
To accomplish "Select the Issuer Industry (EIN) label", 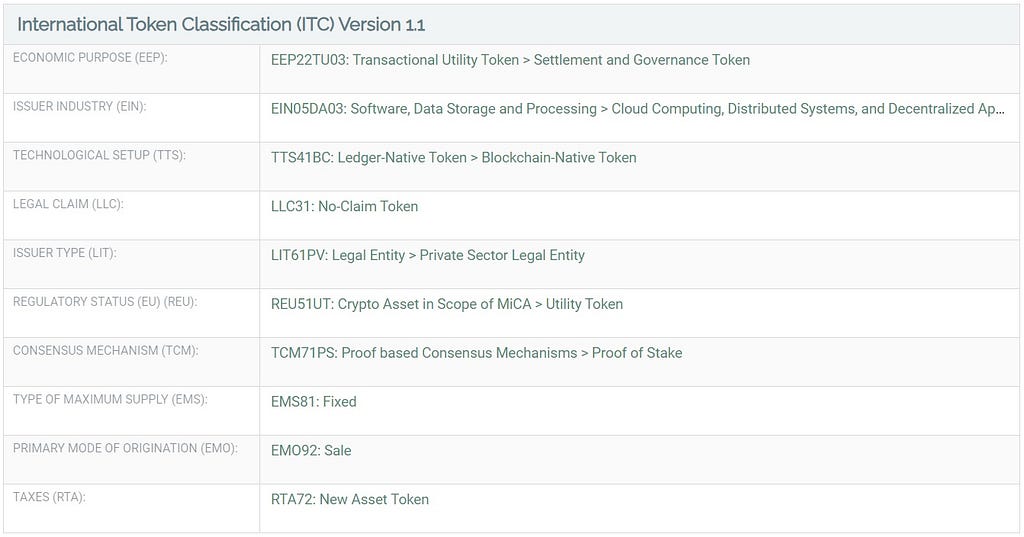I will point(80,106).
